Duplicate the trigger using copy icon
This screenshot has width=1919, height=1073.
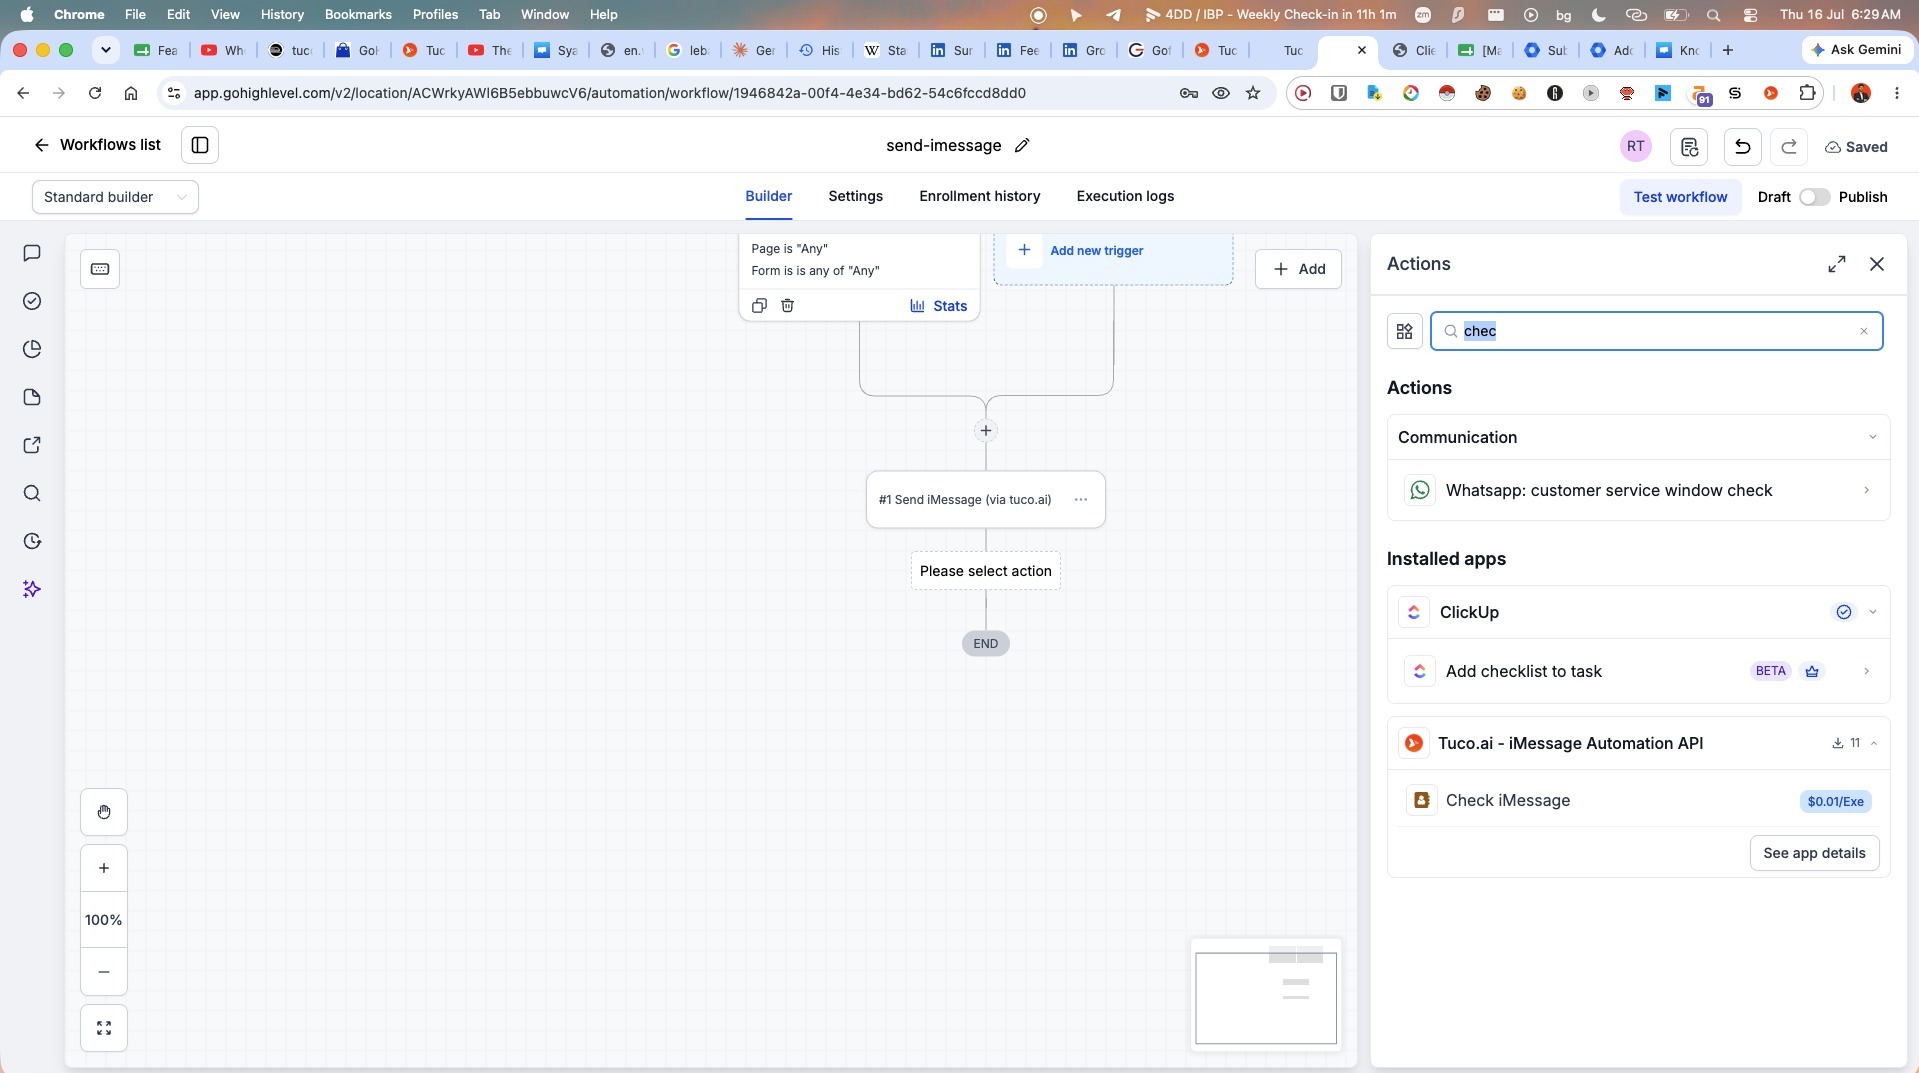[759, 305]
